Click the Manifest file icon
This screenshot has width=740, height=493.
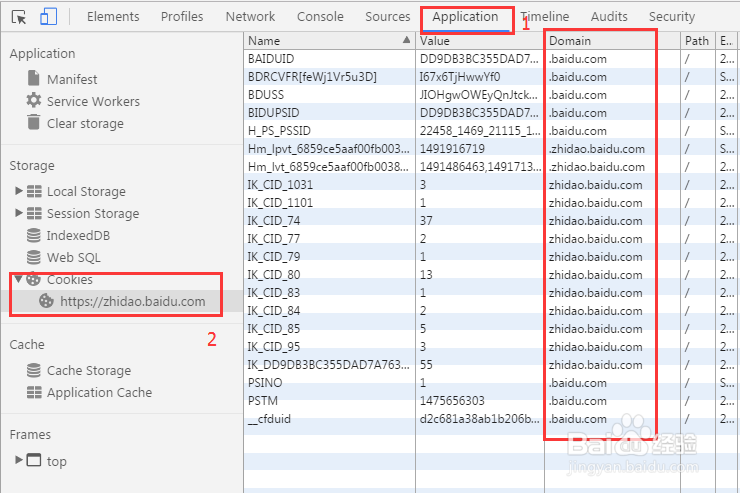(x=34, y=78)
